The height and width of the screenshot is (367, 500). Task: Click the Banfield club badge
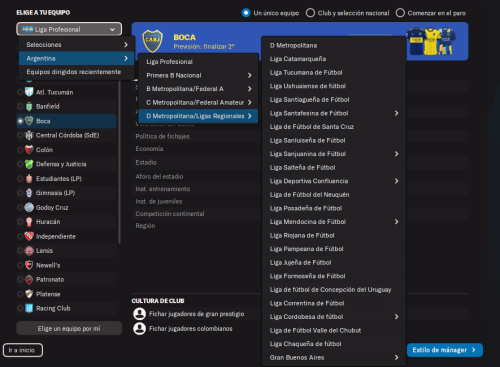click(29, 106)
